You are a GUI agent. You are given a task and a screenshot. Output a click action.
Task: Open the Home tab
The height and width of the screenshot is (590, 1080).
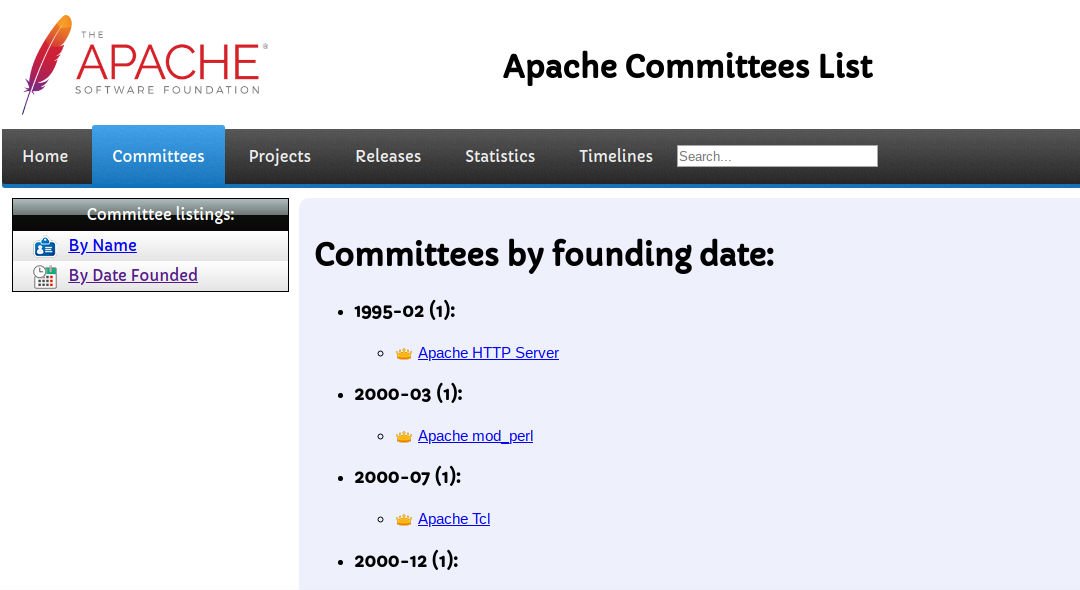(45, 156)
